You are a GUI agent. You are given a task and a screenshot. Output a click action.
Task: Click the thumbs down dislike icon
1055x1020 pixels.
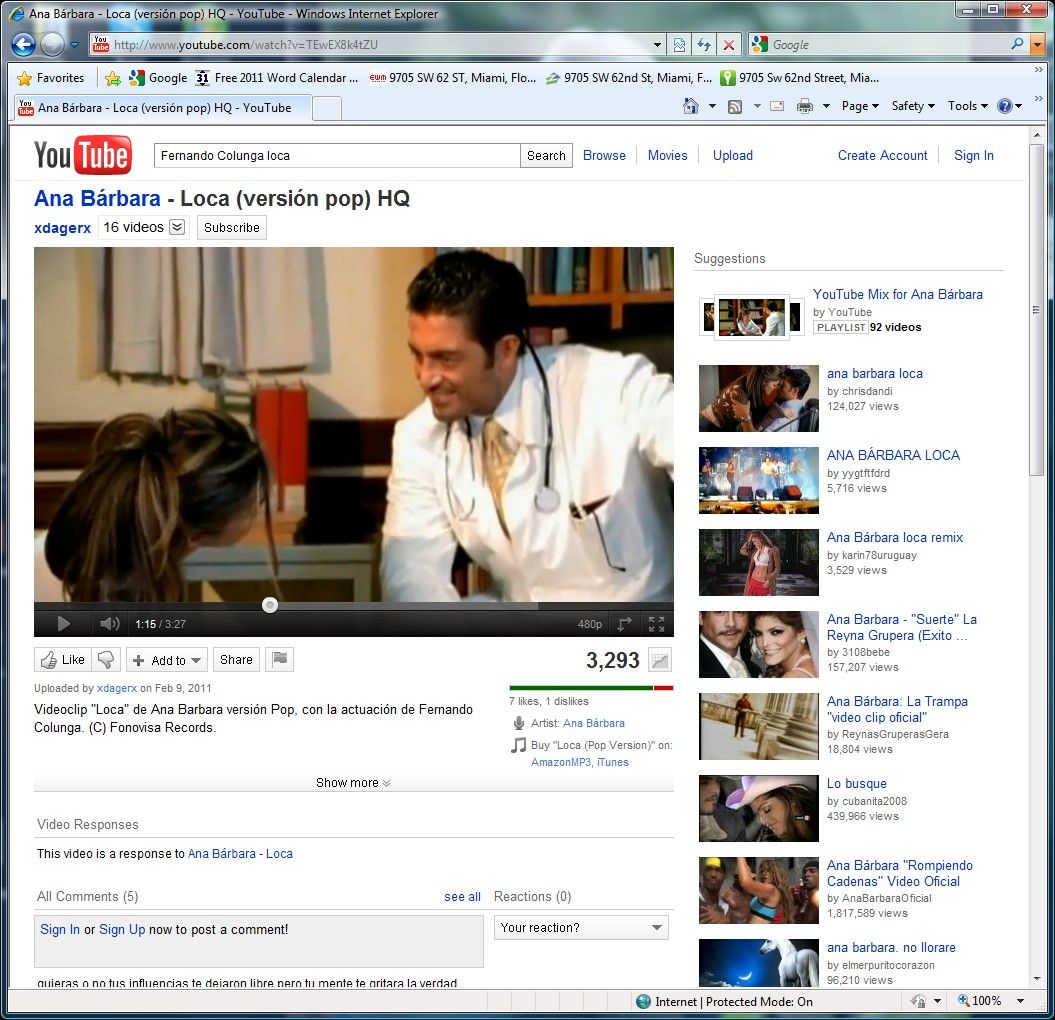click(x=106, y=660)
